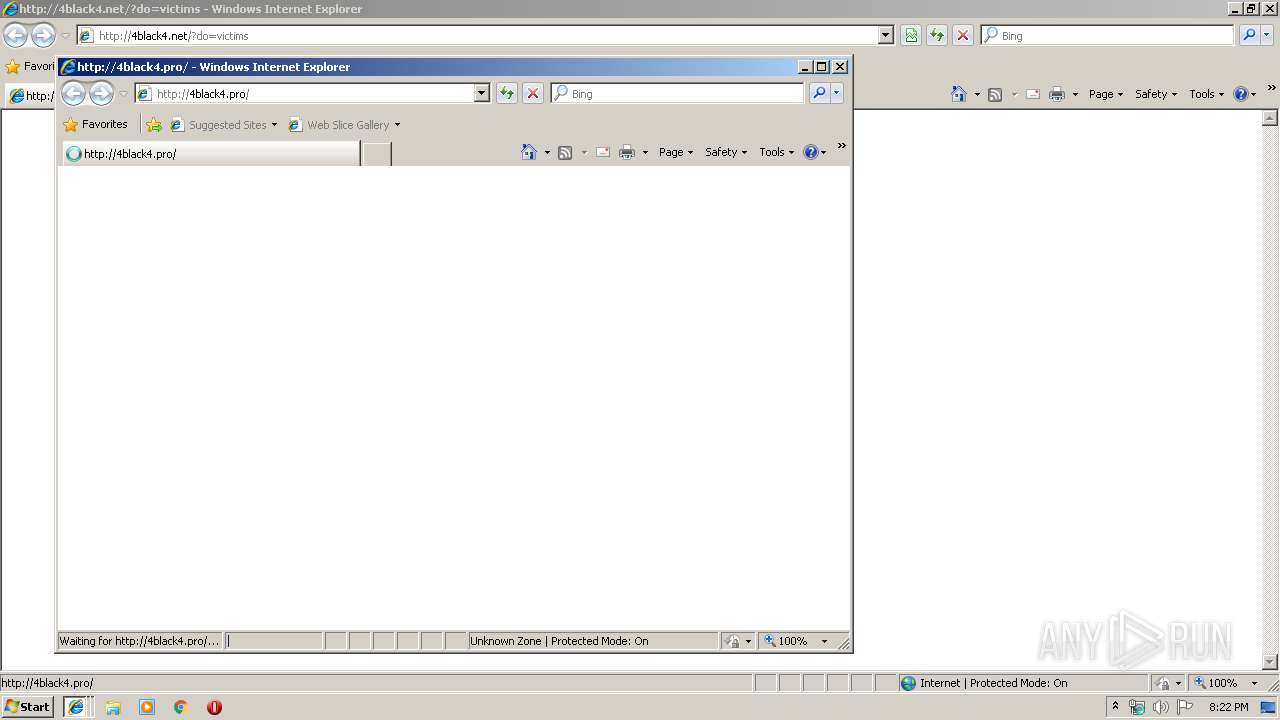
Task: Click Back button in 4black4.pro window
Action: (73, 93)
